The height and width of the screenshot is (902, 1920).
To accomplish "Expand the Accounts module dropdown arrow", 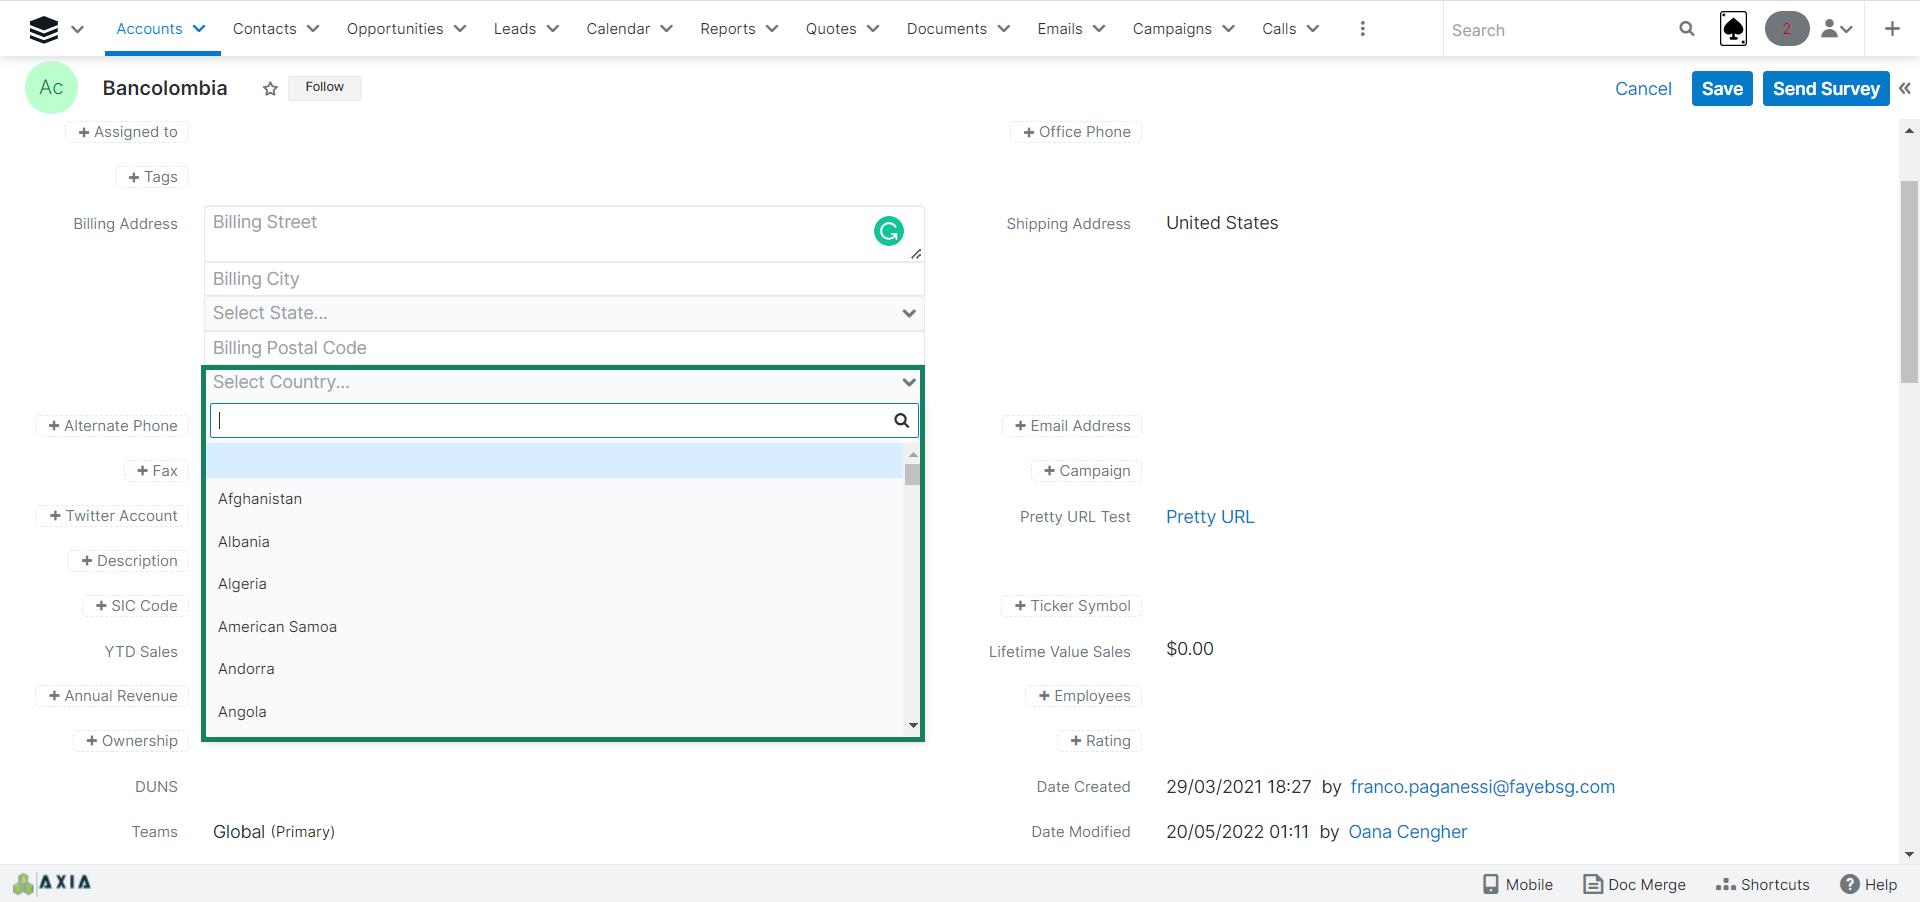I will click(199, 29).
